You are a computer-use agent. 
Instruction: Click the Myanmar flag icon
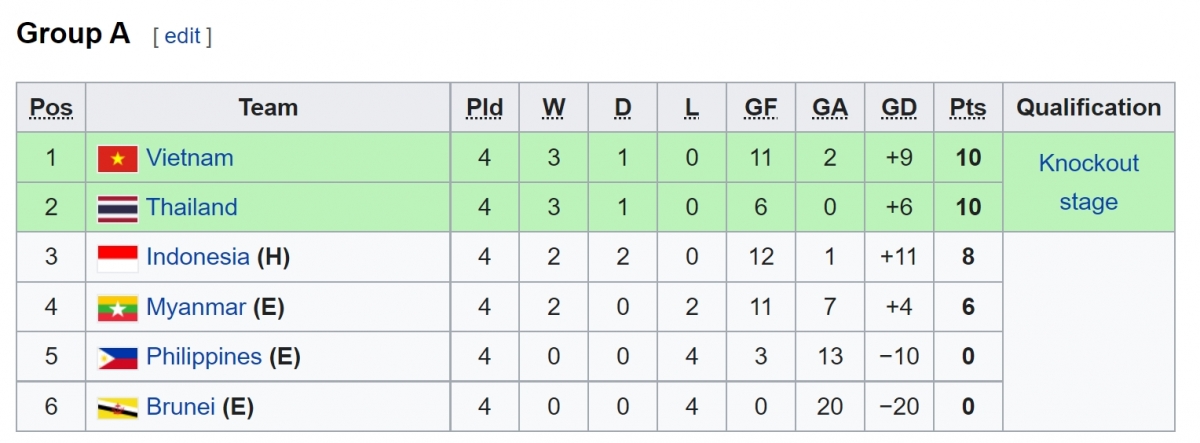117,308
